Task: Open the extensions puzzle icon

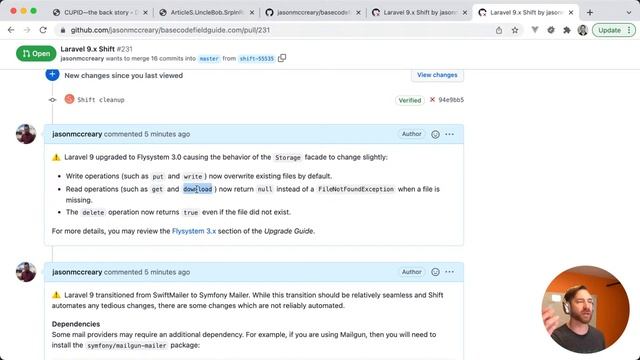Action: point(567,30)
